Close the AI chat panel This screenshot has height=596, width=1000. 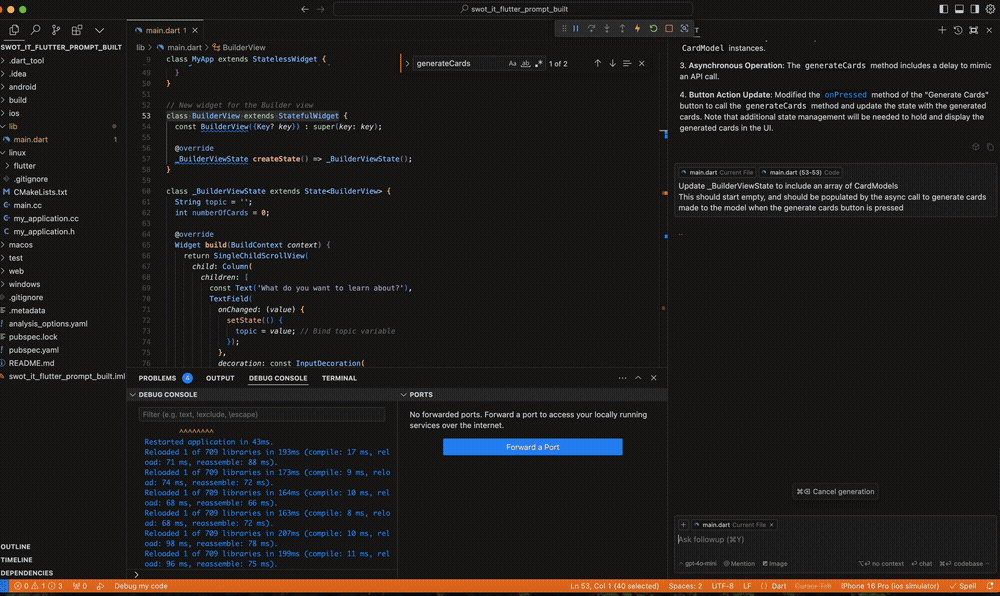click(x=989, y=30)
